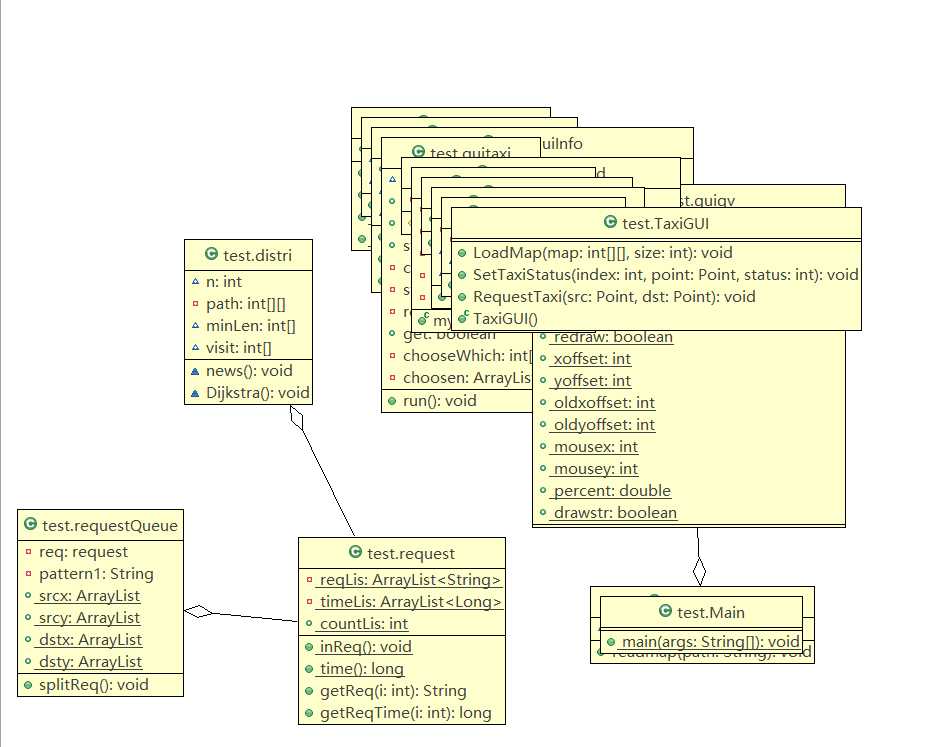
Task: Select the yoffset: int field
Action: [x=592, y=381]
